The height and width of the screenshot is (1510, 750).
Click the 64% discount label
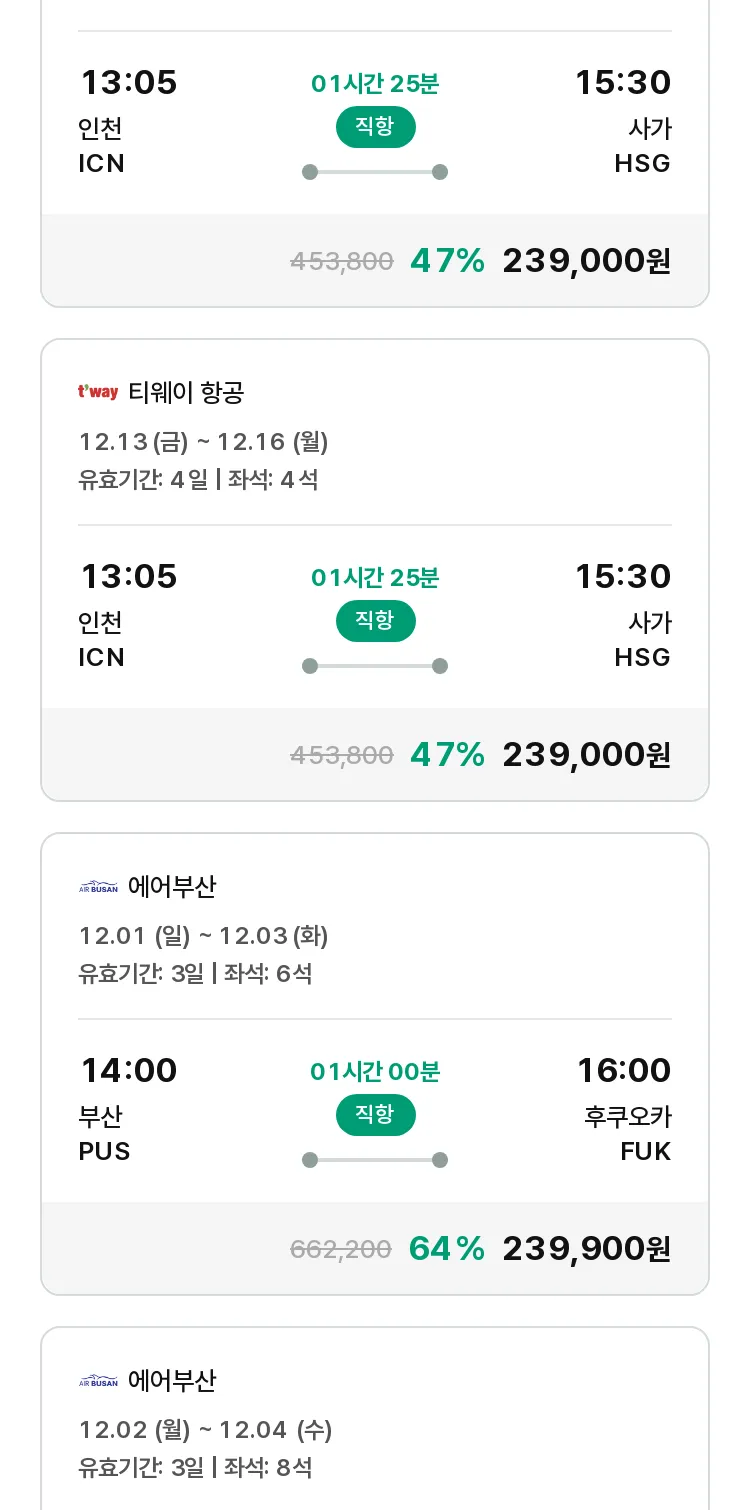[x=447, y=1248]
